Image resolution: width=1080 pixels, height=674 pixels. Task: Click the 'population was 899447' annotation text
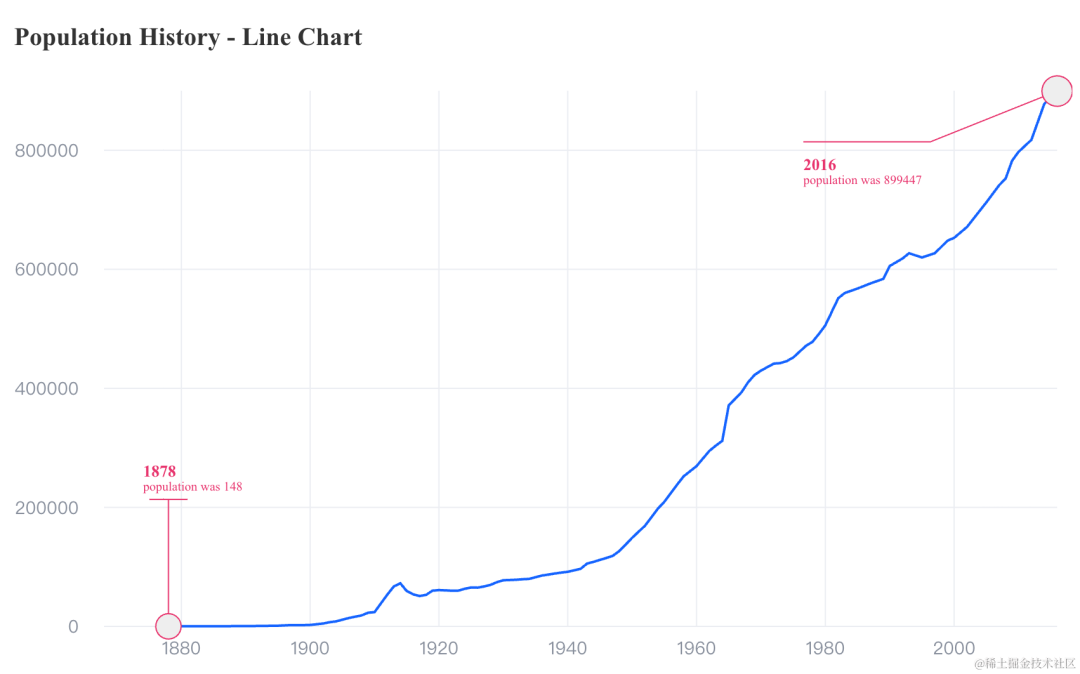click(x=862, y=180)
